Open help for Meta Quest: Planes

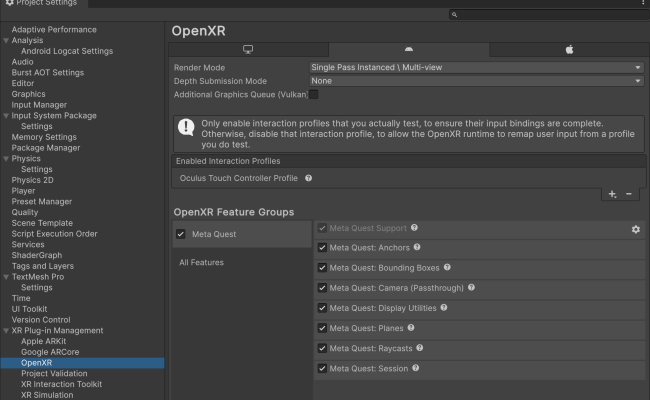(x=411, y=327)
